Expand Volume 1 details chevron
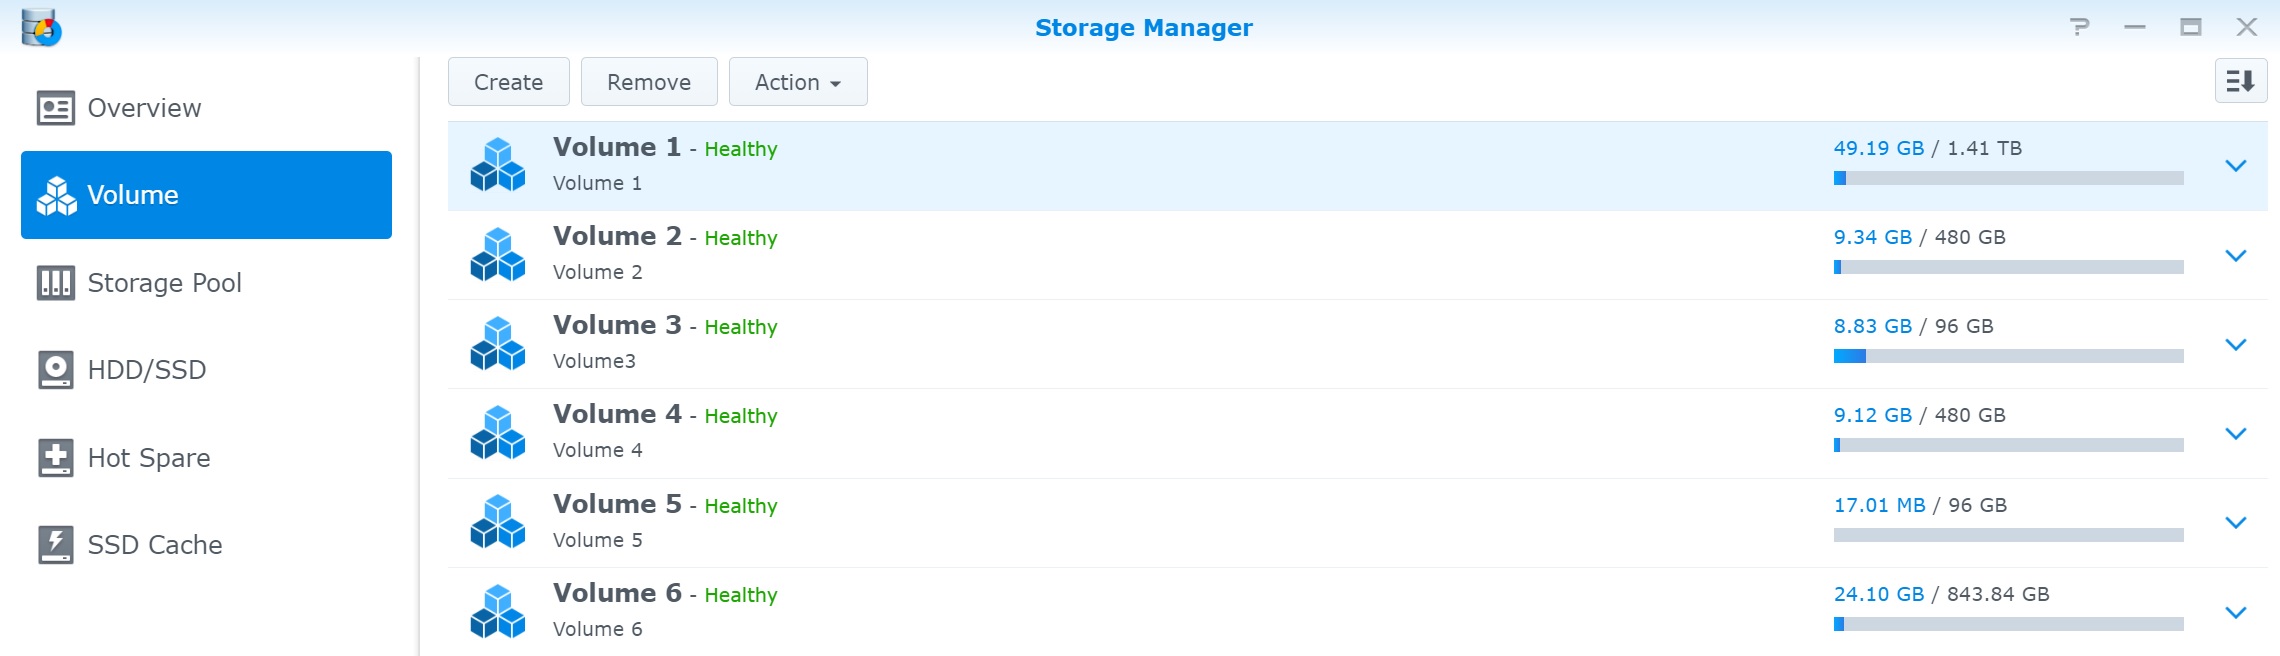The height and width of the screenshot is (656, 2280). click(x=2236, y=166)
